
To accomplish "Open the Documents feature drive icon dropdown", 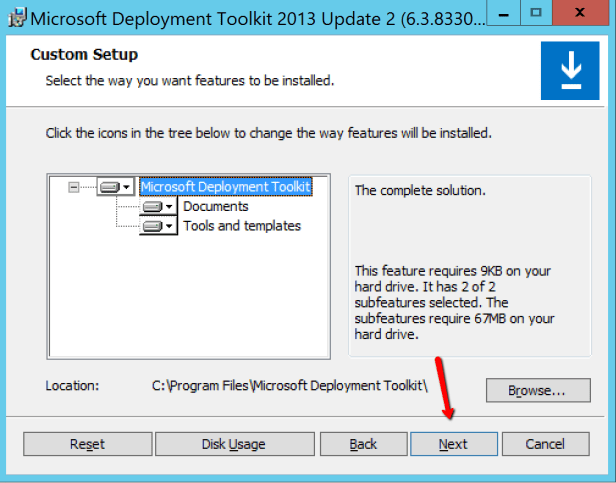I will coord(158,207).
